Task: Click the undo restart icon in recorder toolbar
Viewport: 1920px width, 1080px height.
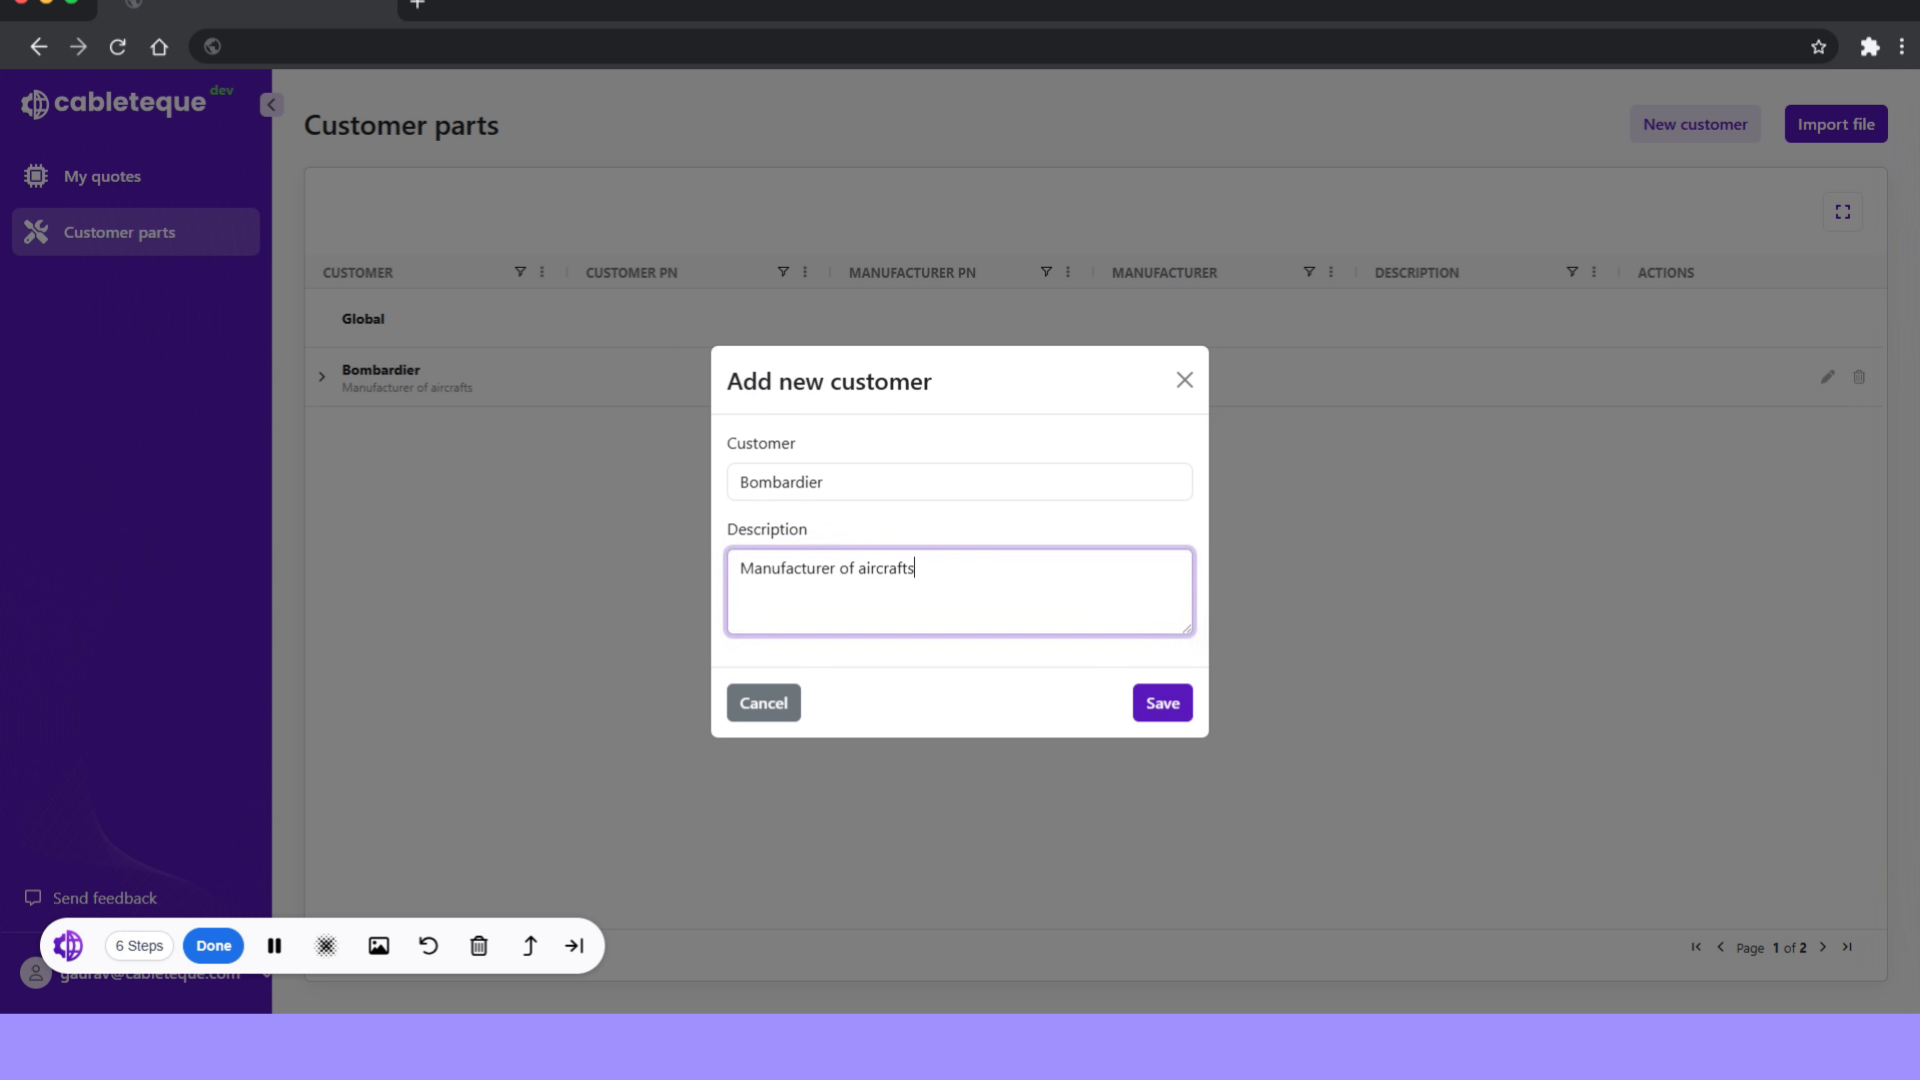Action: [x=428, y=946]
